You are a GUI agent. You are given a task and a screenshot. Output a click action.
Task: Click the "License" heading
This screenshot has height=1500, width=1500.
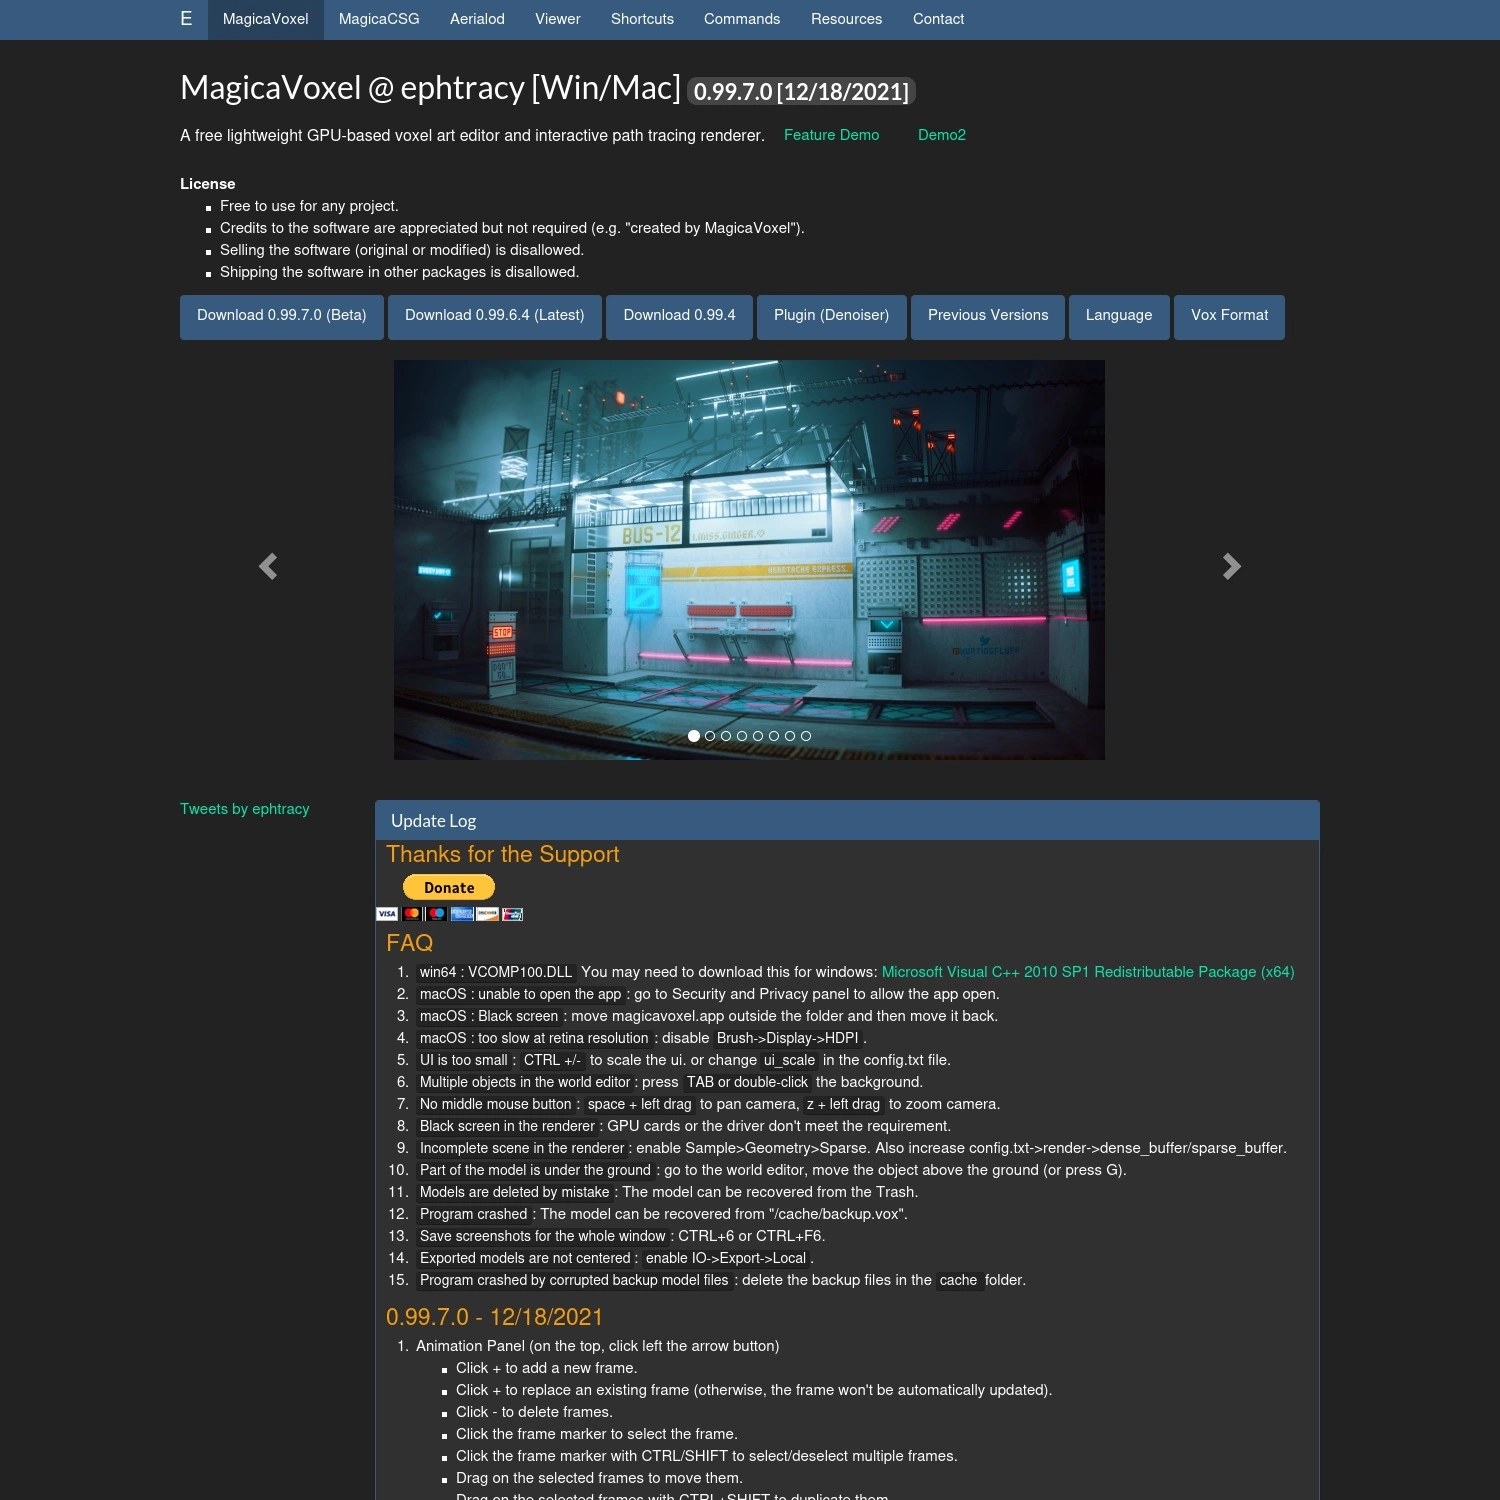click(208, 184)
